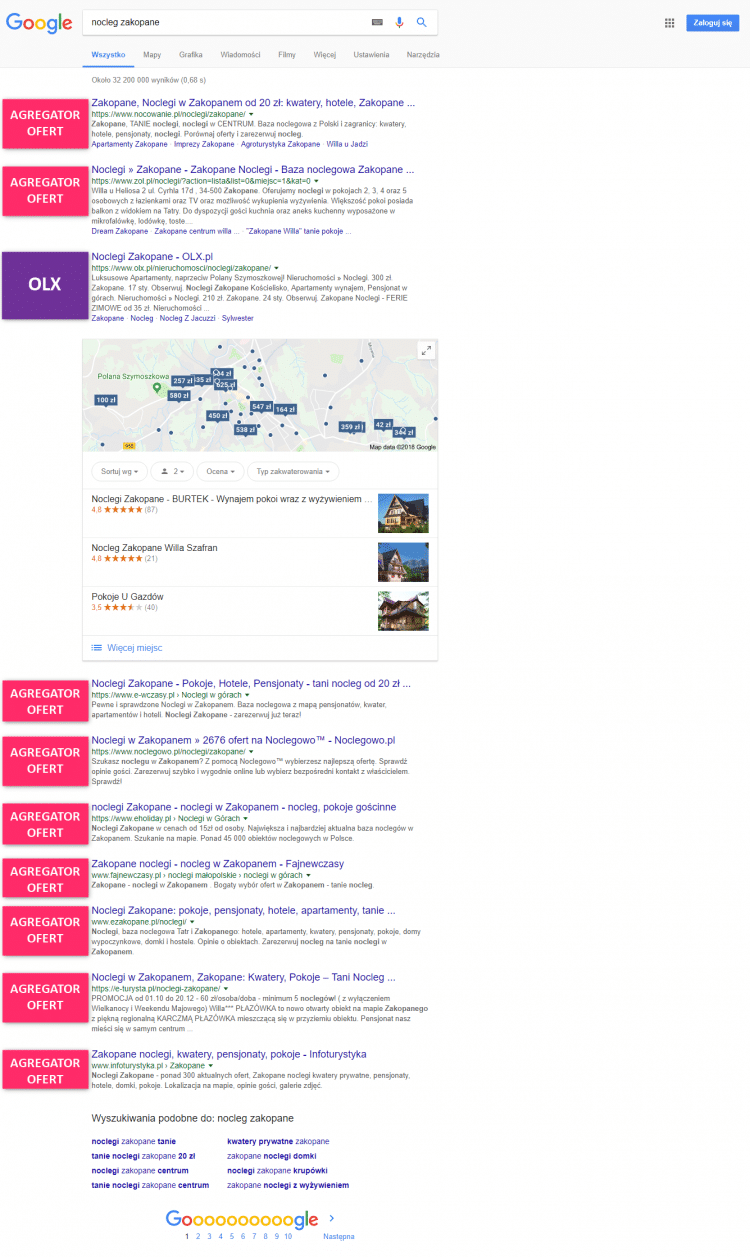This screenshot has height=1257, width=750.
Task: Open the Filmy tab
Action: (287, 54)
